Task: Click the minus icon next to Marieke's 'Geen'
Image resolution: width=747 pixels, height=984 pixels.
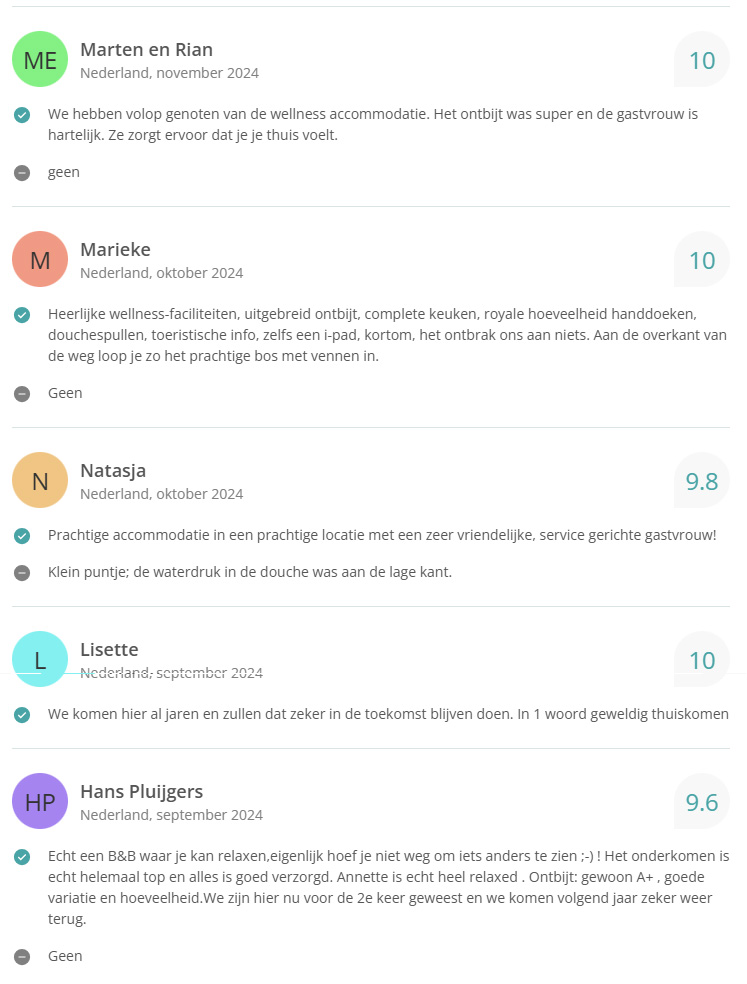Action: 22,394
